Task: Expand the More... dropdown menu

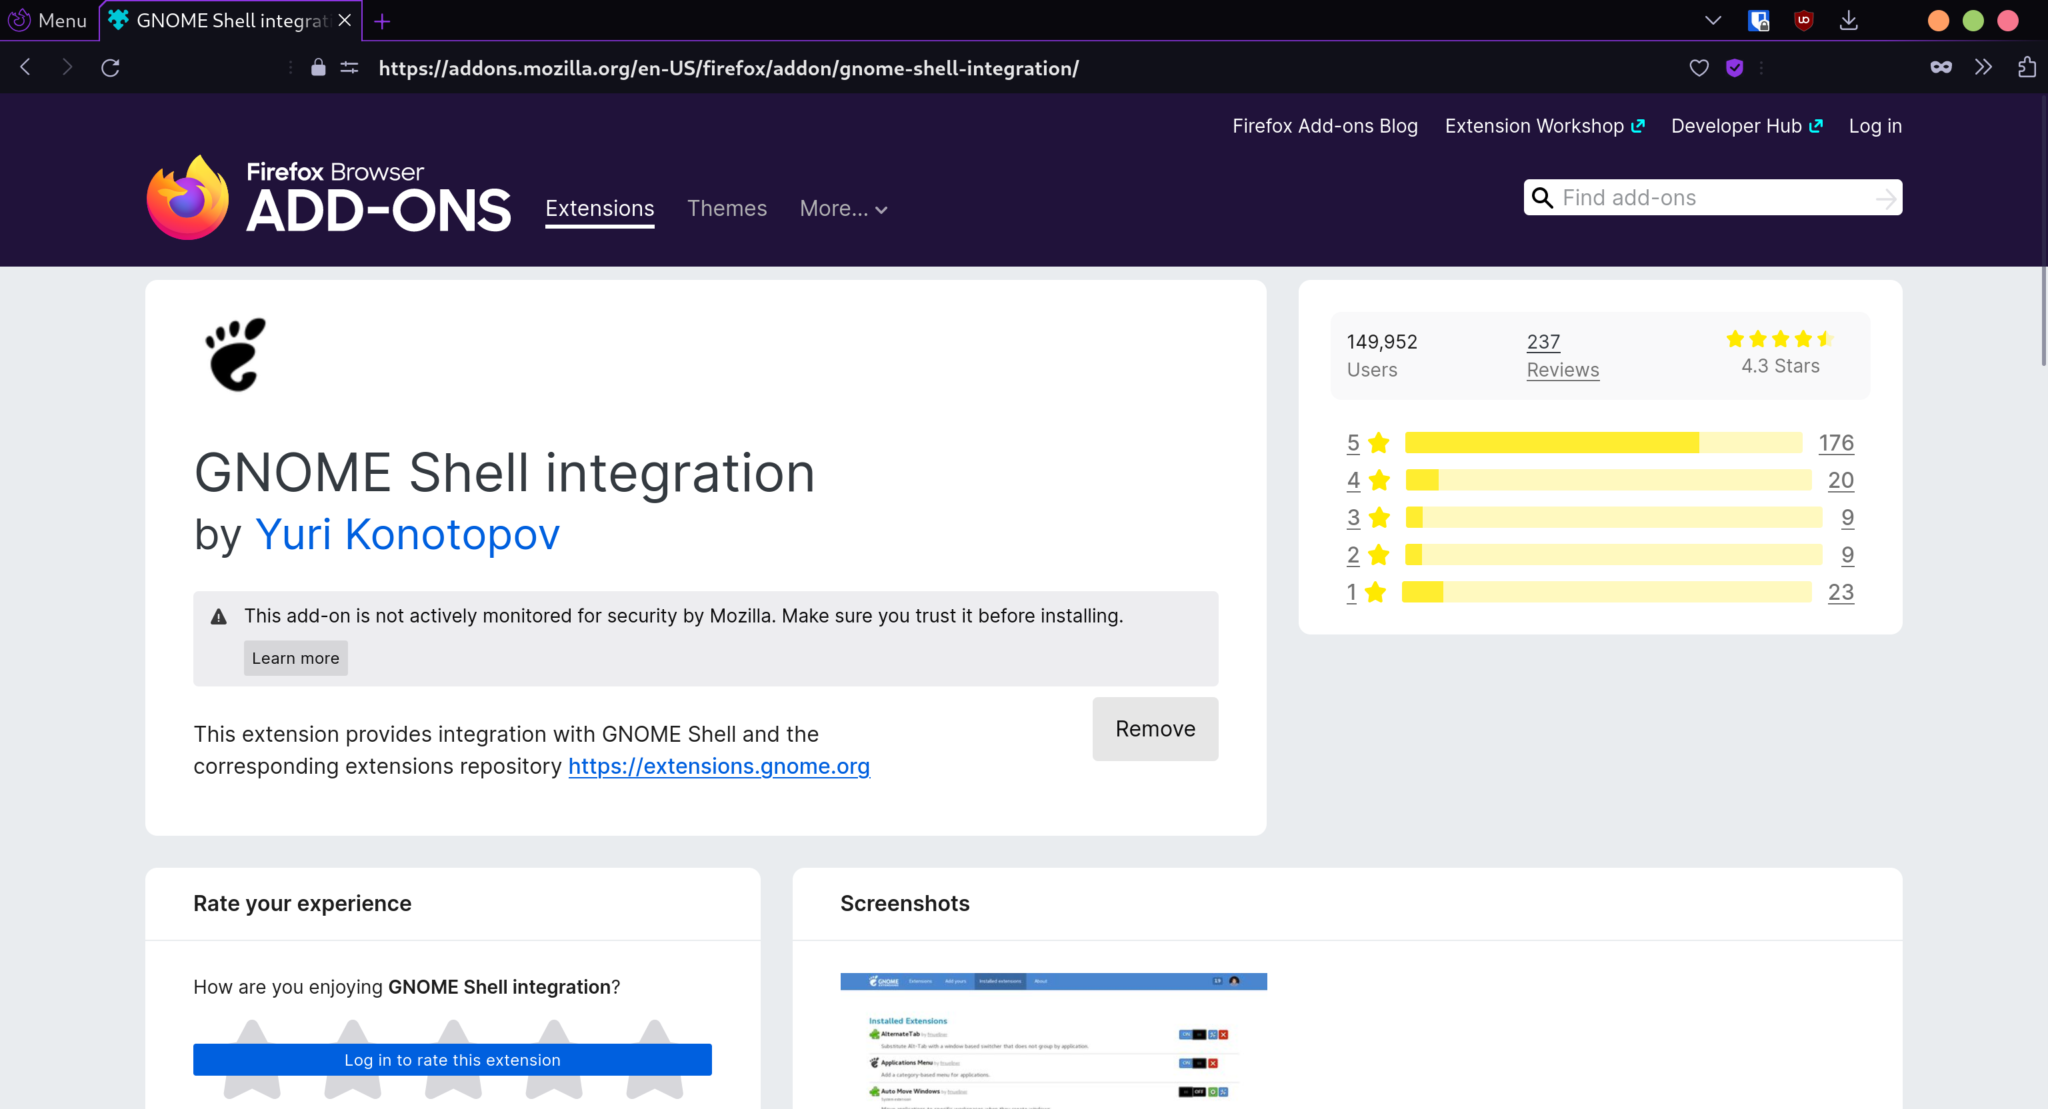Action: 843,209
